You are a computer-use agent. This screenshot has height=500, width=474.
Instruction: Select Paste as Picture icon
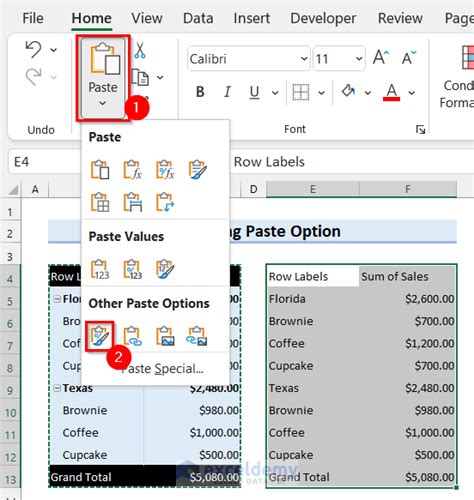coord(165,336)
